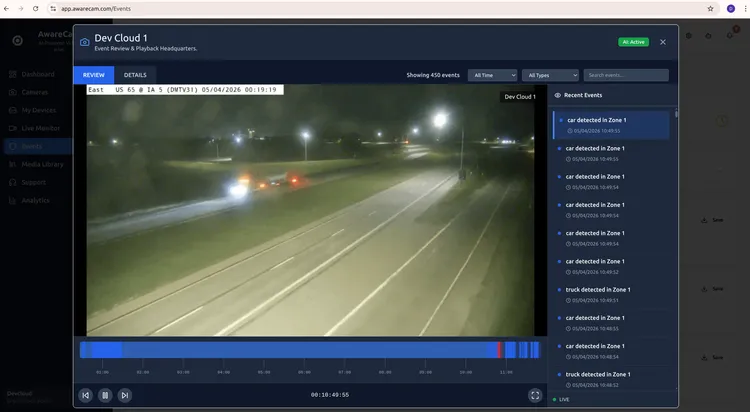This screenshot has height=412, width=750.
Task: Click the Dev Cloud 1 video overlay label
Action: tap(519, 97)
